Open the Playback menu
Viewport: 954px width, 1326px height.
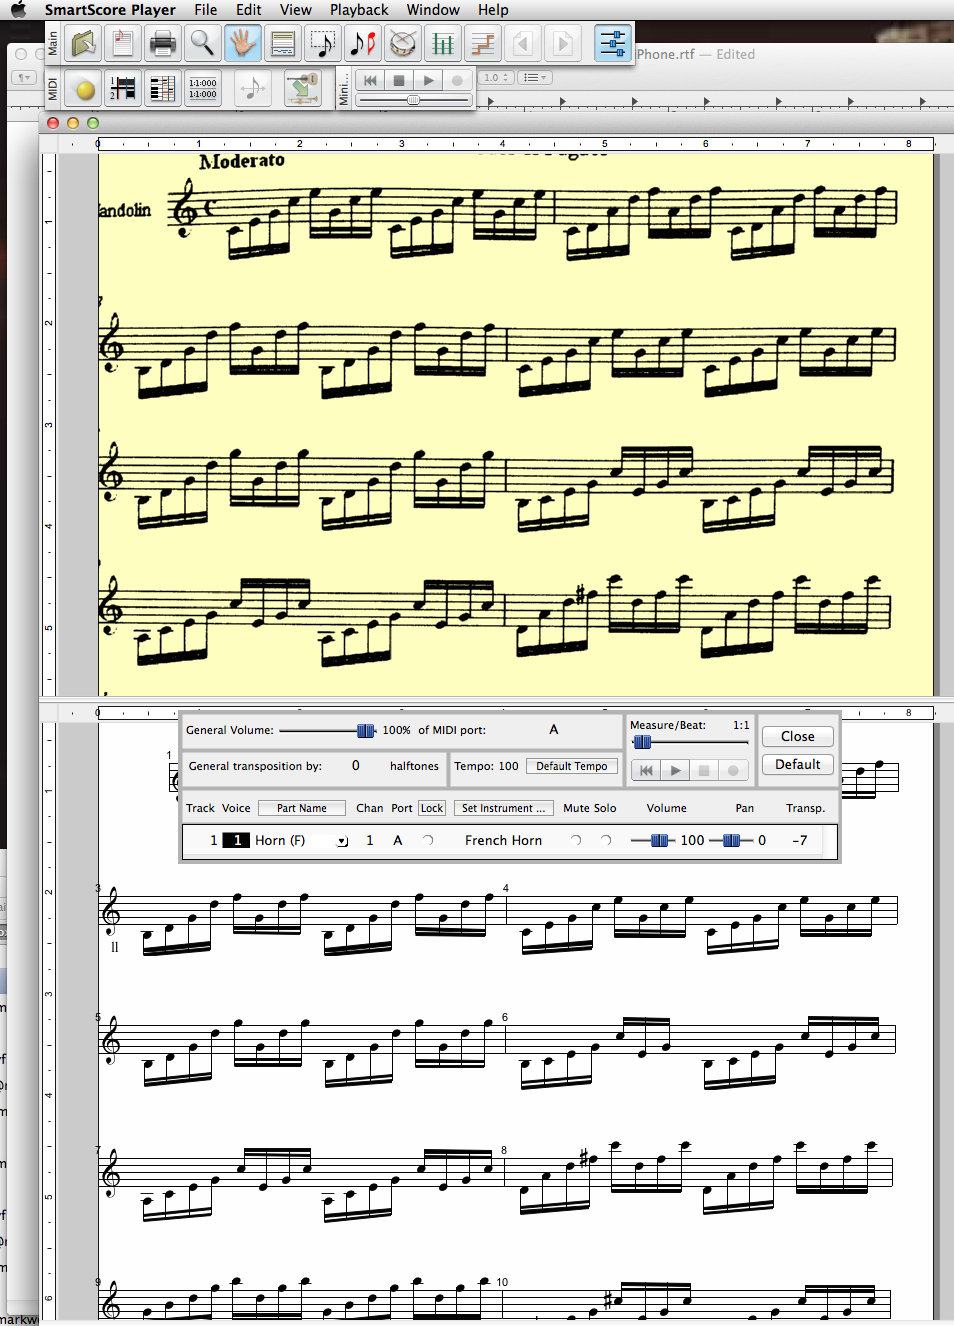[x=358, y=10]
